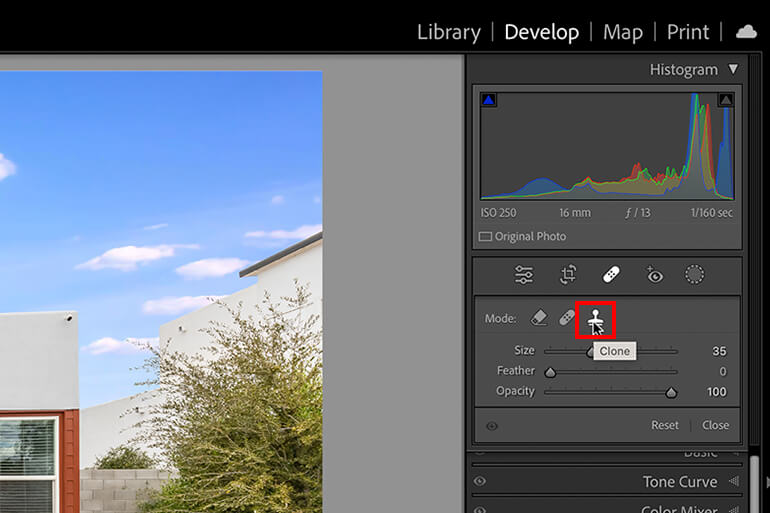
Task: Switch to the Library module
Action: [x=449, y=32]
